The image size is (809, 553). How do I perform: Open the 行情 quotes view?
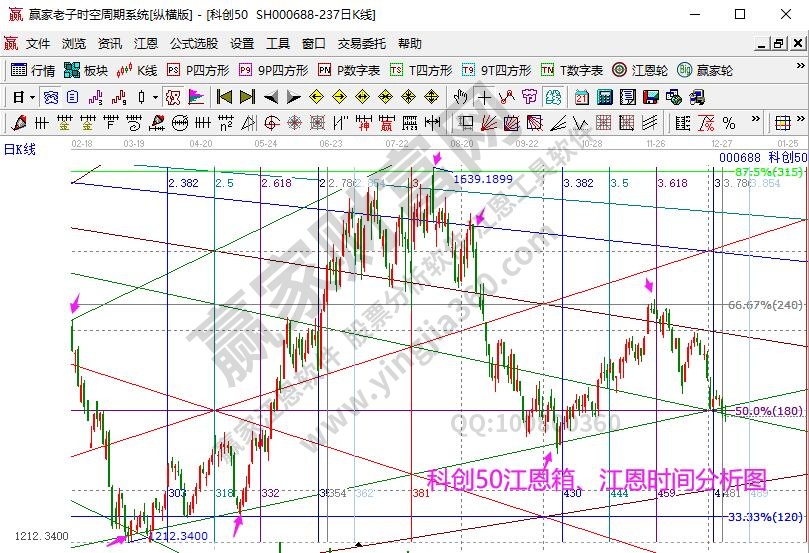[34, 70]
